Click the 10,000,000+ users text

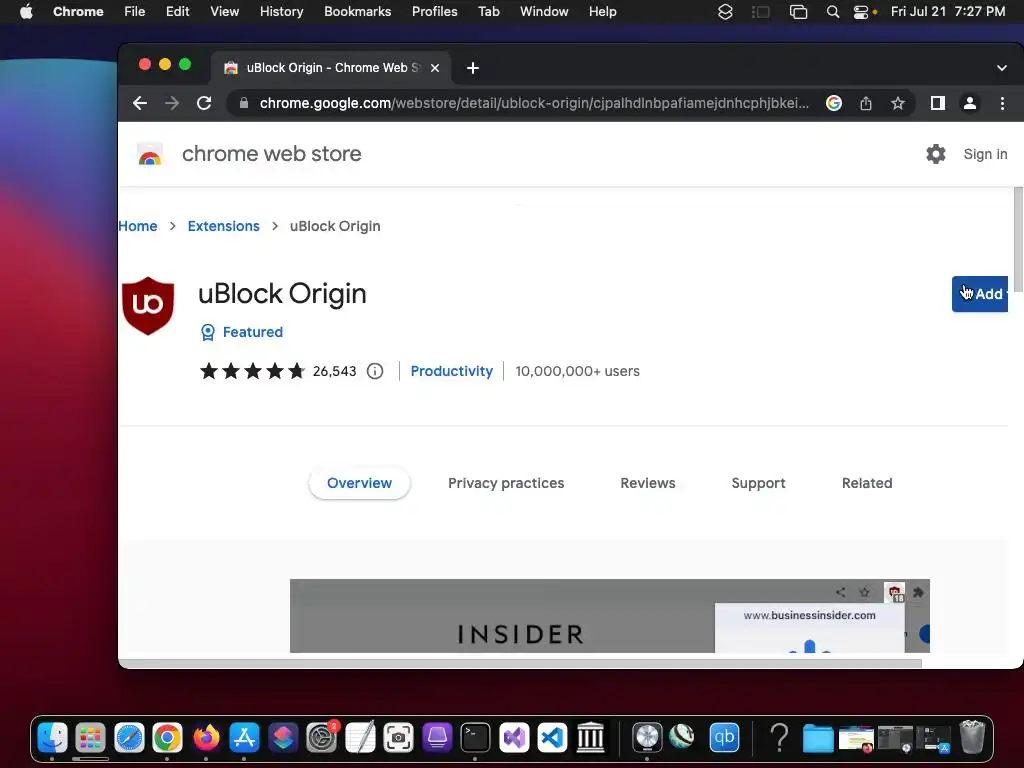pyautogui.click(x=577, y=371)
